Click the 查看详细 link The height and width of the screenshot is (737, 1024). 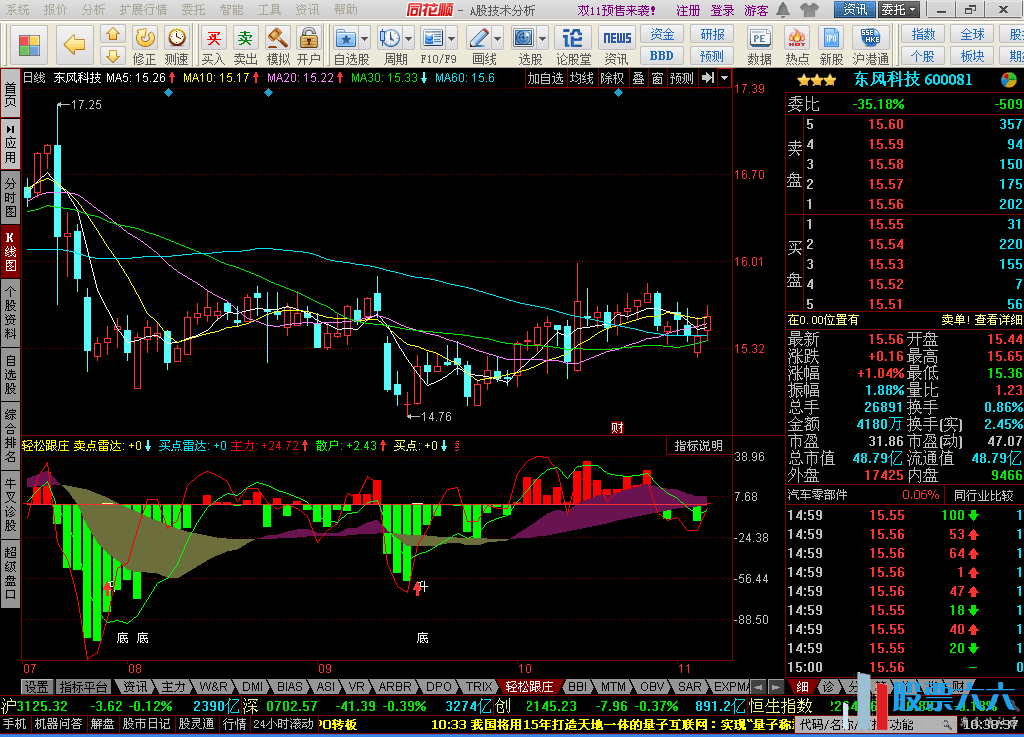click(x=999, y=320)
